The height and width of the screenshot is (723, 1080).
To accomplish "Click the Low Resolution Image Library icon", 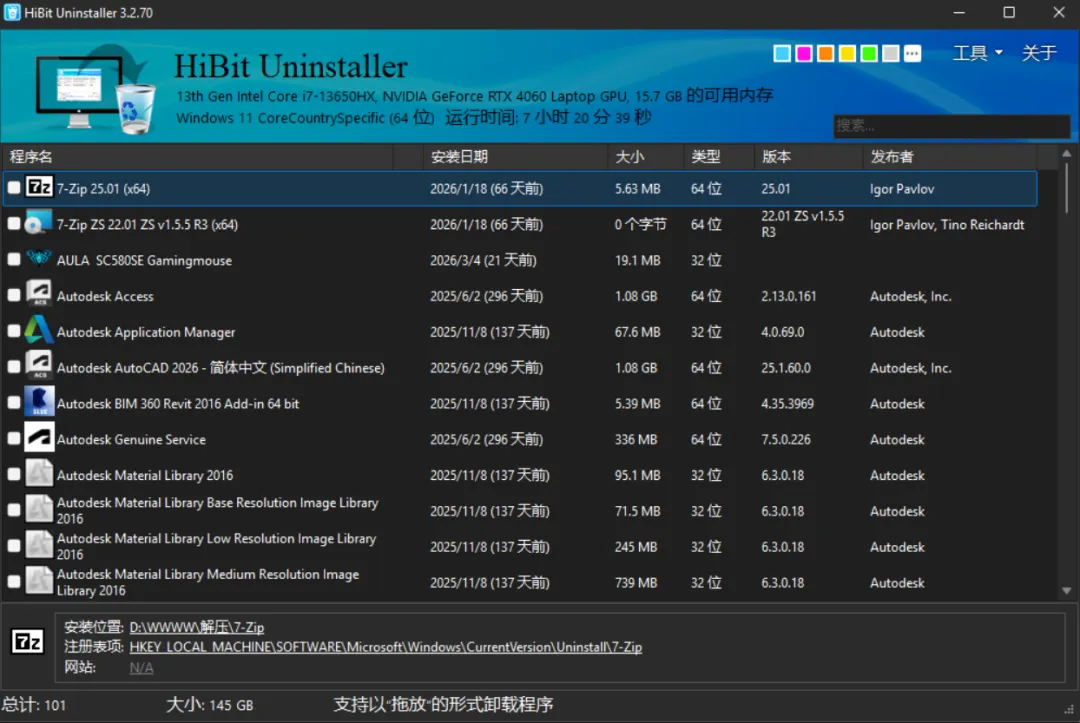I will 39,545.
